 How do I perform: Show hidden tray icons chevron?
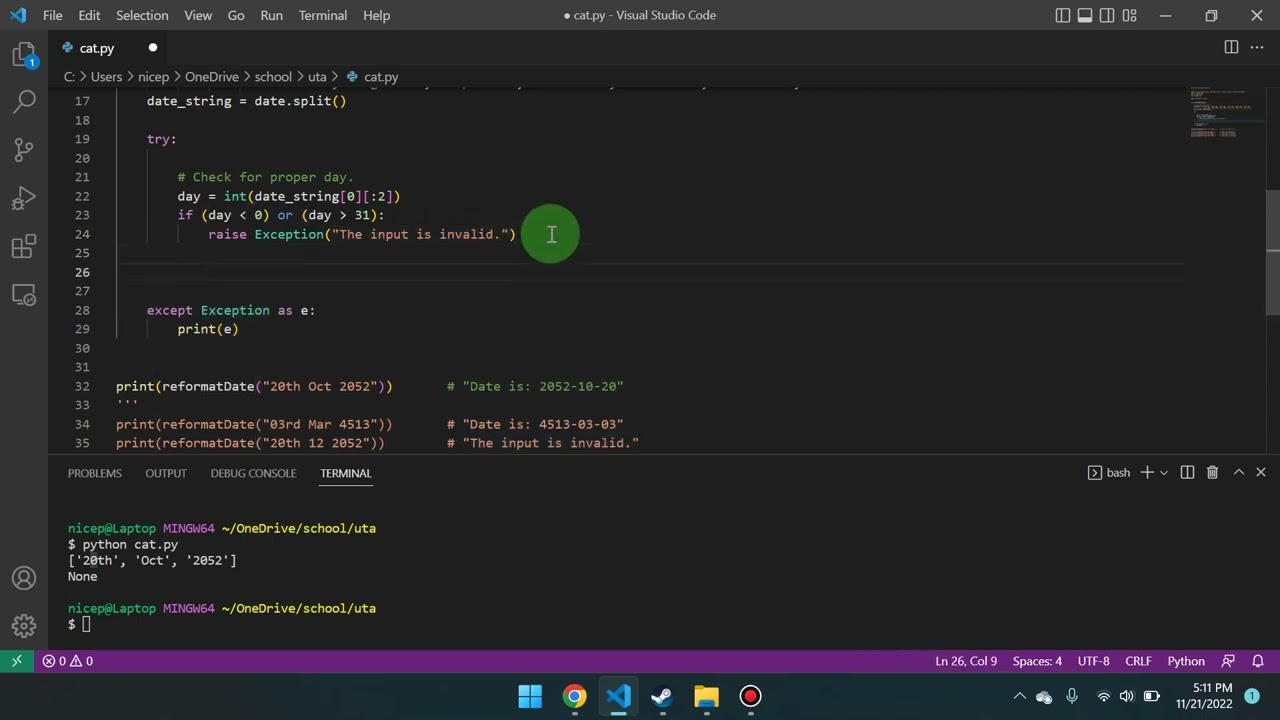point(1019,696)
